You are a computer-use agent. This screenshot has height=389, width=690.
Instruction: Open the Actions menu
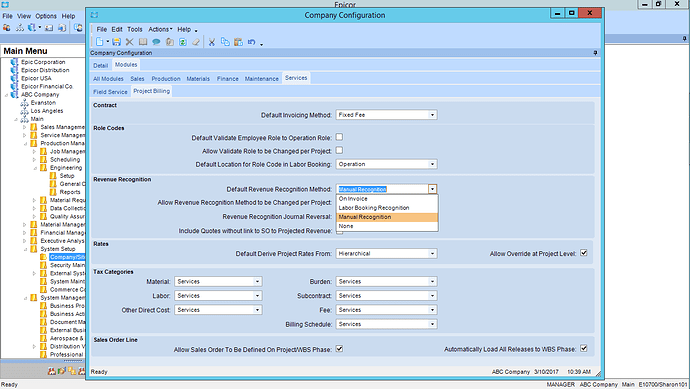[160, 29]
